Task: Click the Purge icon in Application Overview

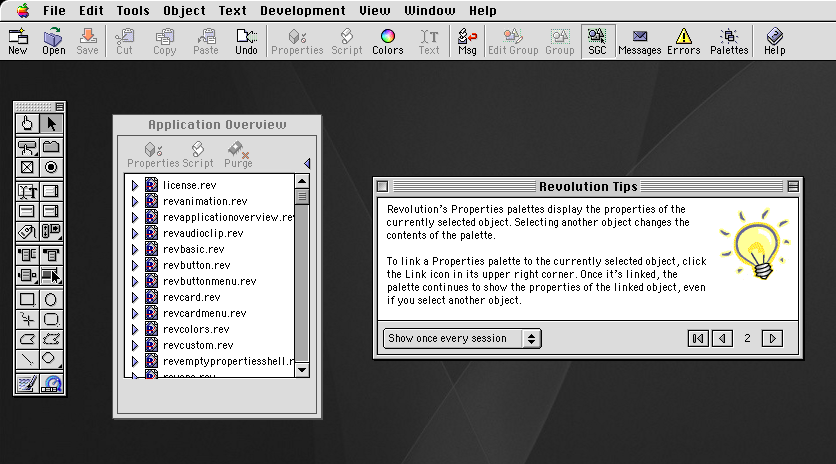Action: click(238, 153)
